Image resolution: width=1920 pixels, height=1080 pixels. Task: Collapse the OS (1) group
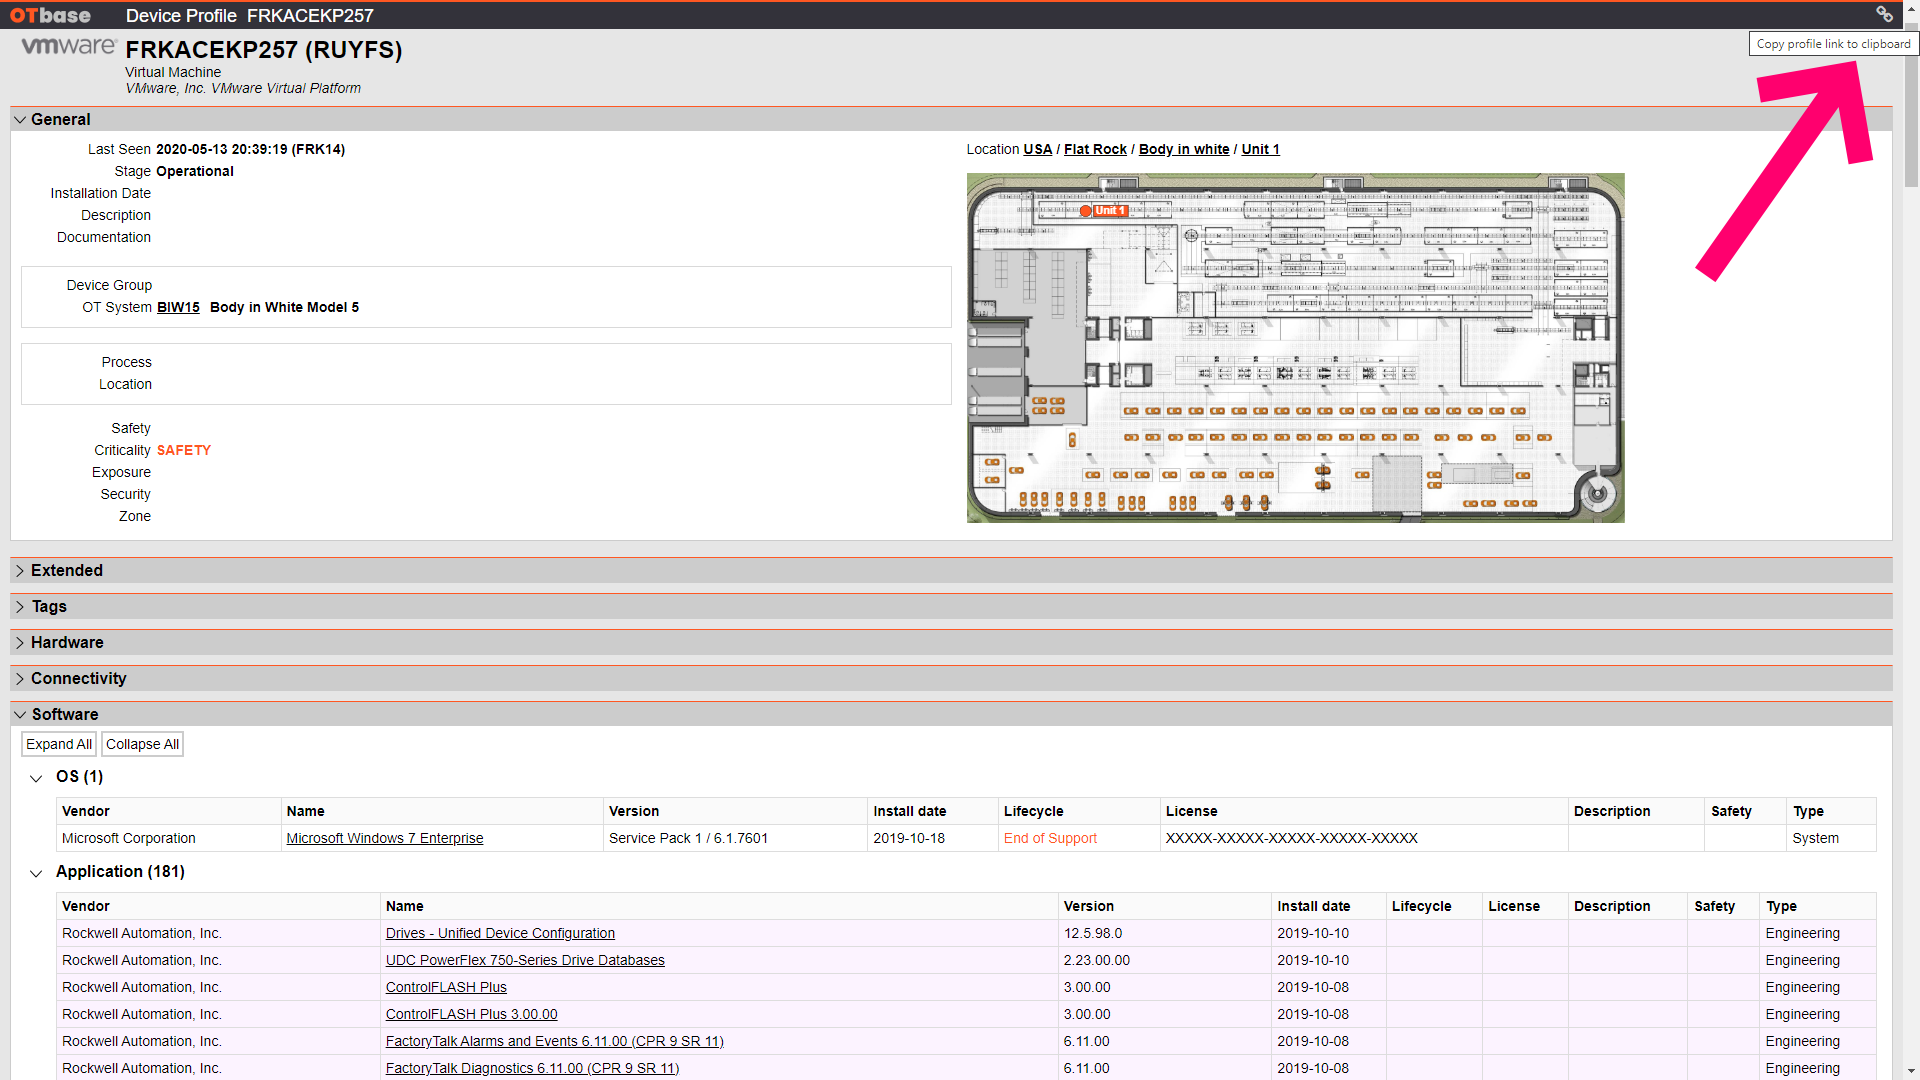pos(36,778)
